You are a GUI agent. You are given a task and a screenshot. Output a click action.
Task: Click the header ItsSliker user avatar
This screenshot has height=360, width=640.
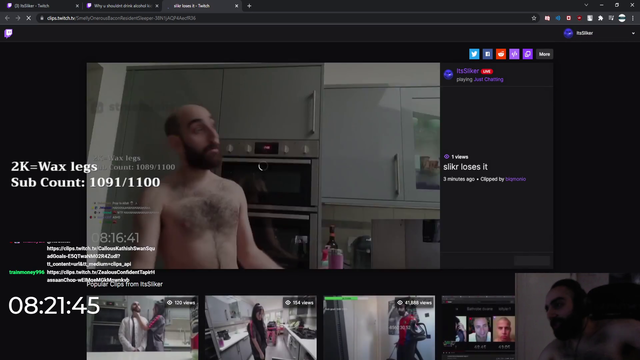point(568,33)
